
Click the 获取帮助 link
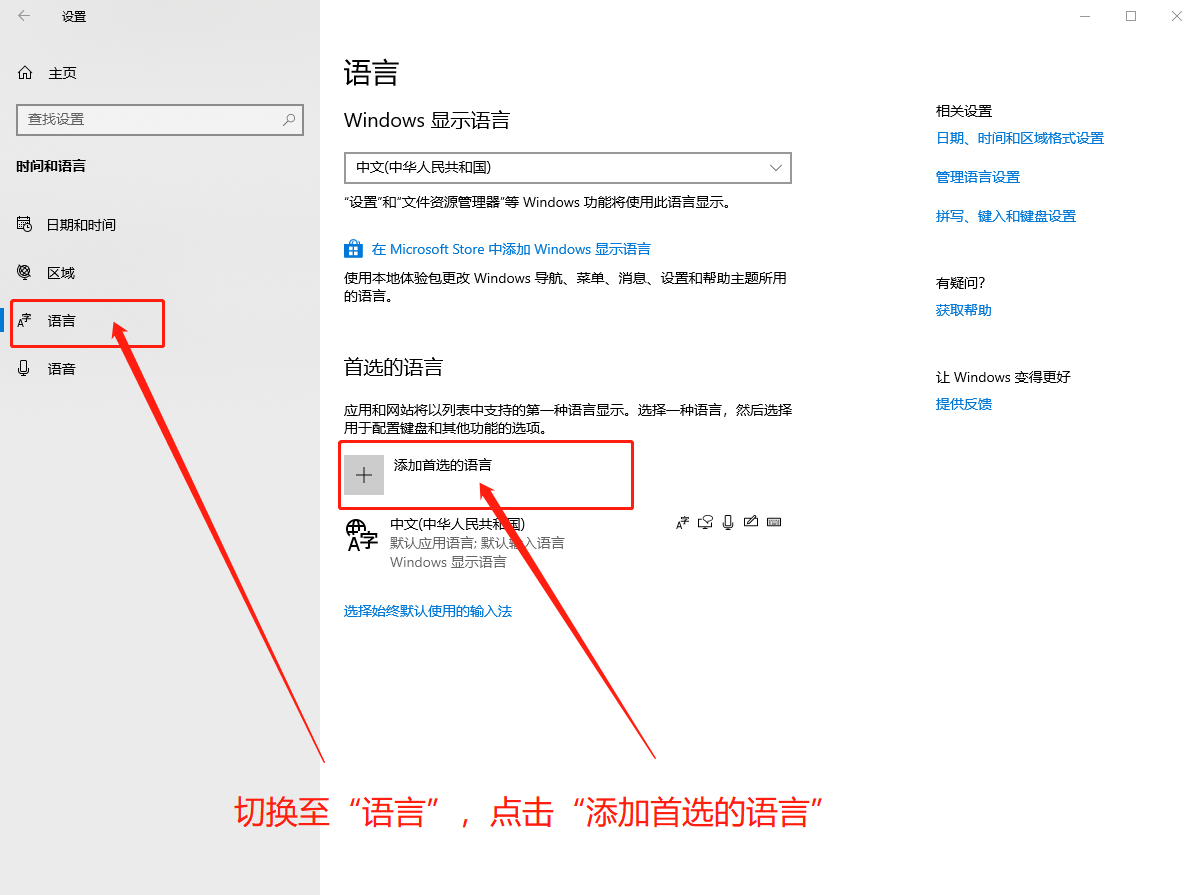[964, 310]
